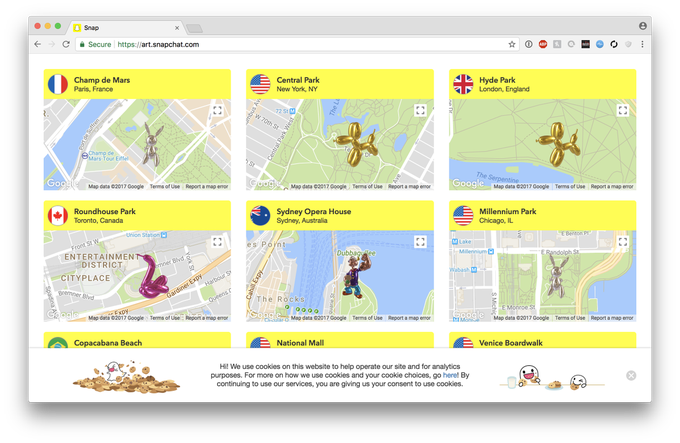Expand Hyde Park map fullscreen

(623, 111)
